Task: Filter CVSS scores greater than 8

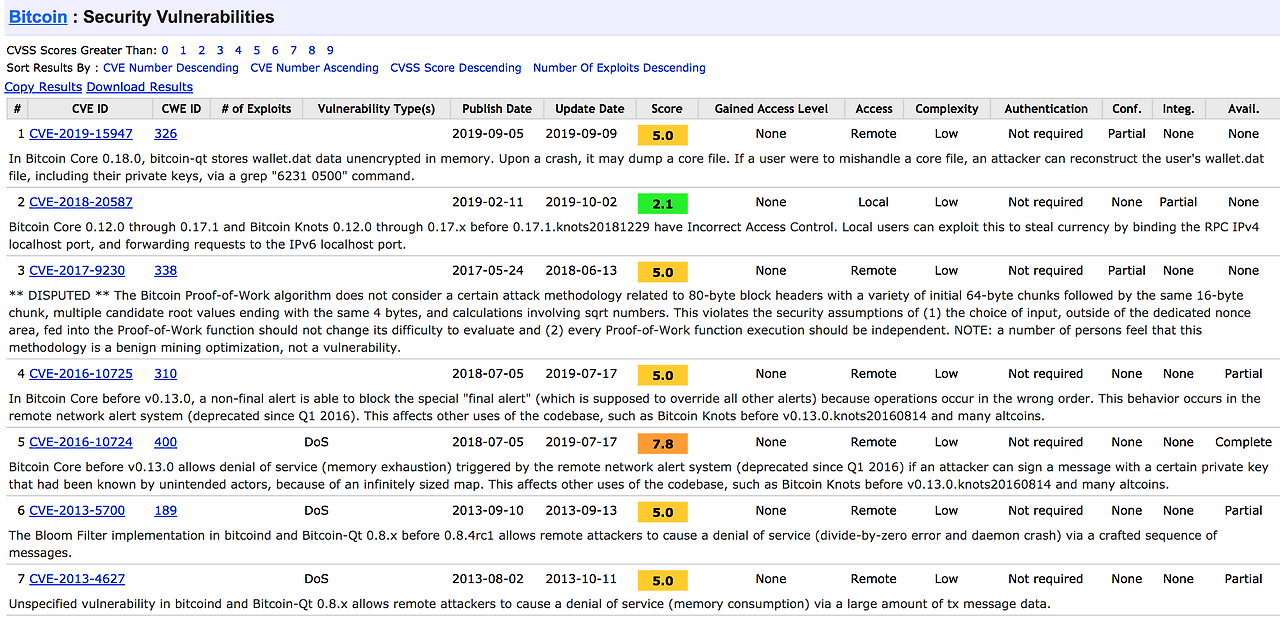Action: (x=312, y=50)
